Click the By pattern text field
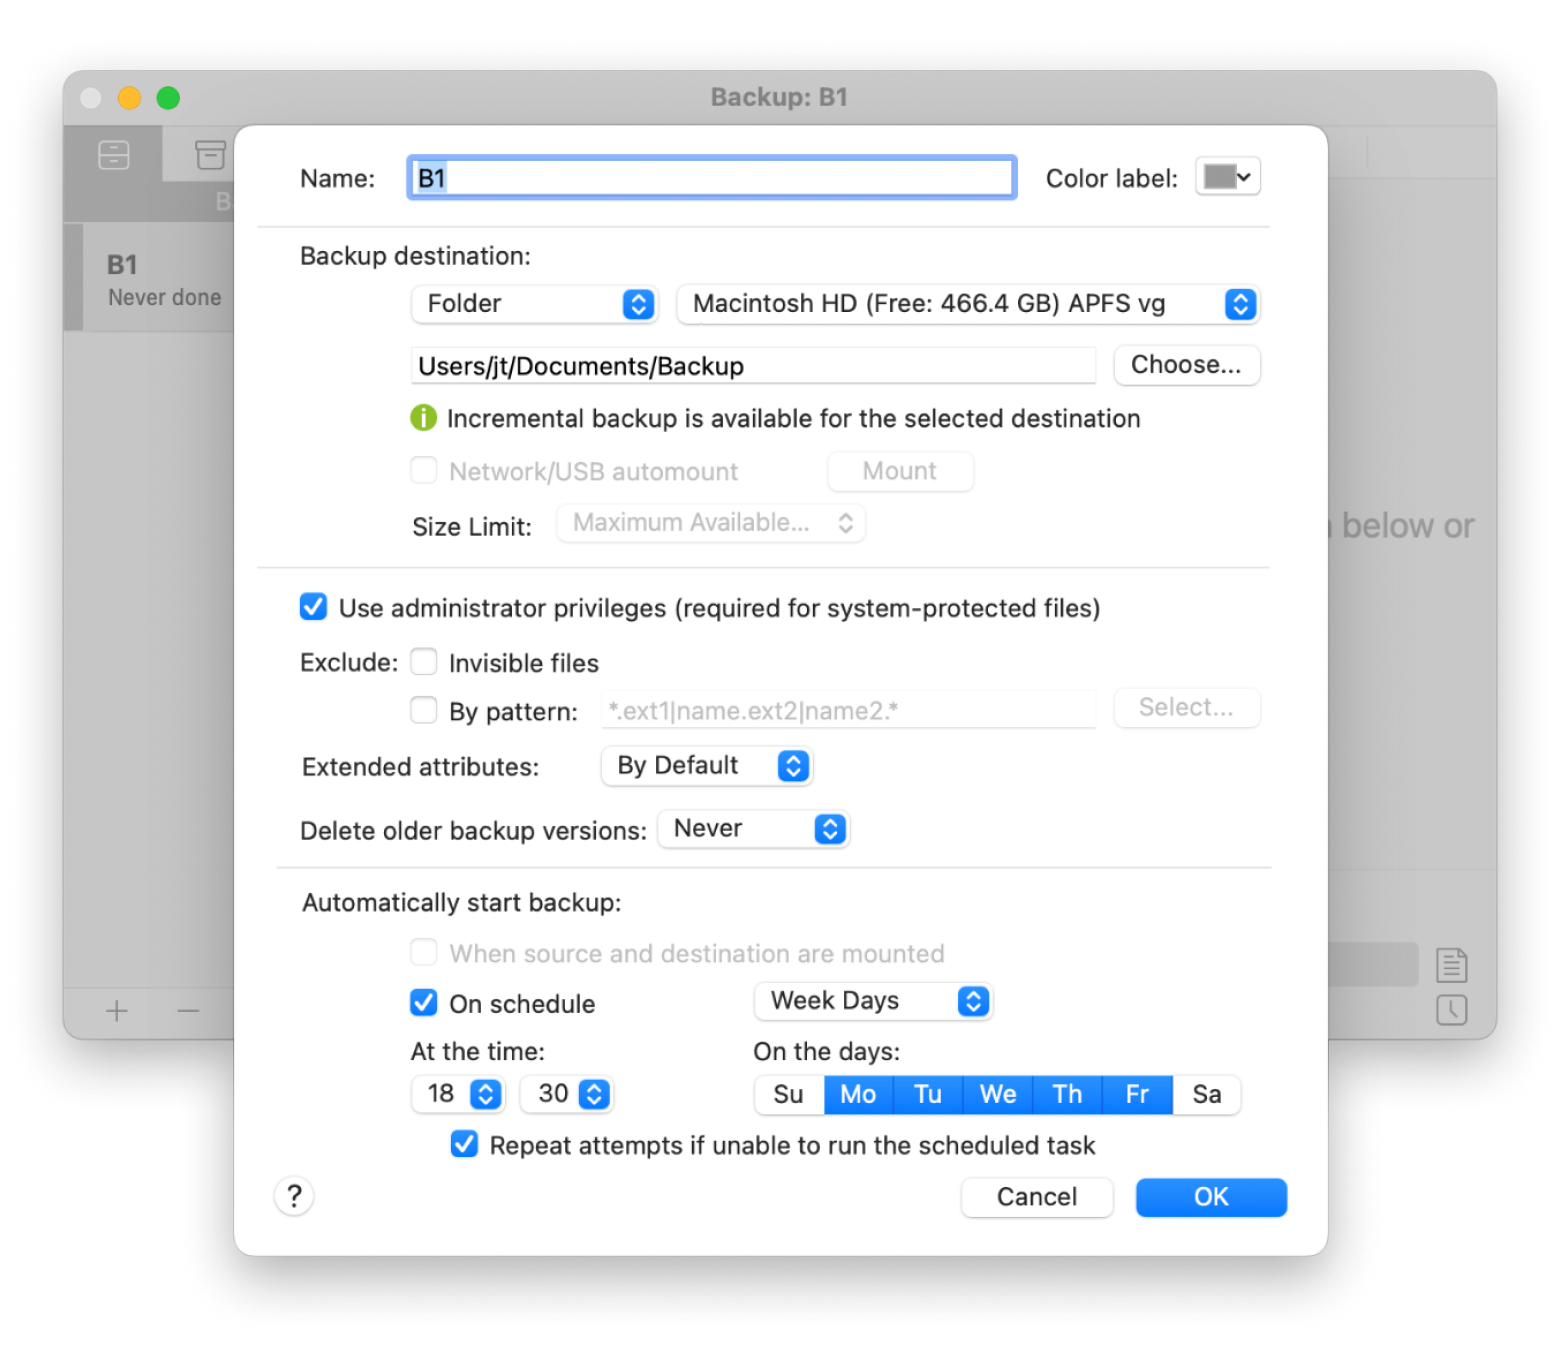 click(848, 710)
